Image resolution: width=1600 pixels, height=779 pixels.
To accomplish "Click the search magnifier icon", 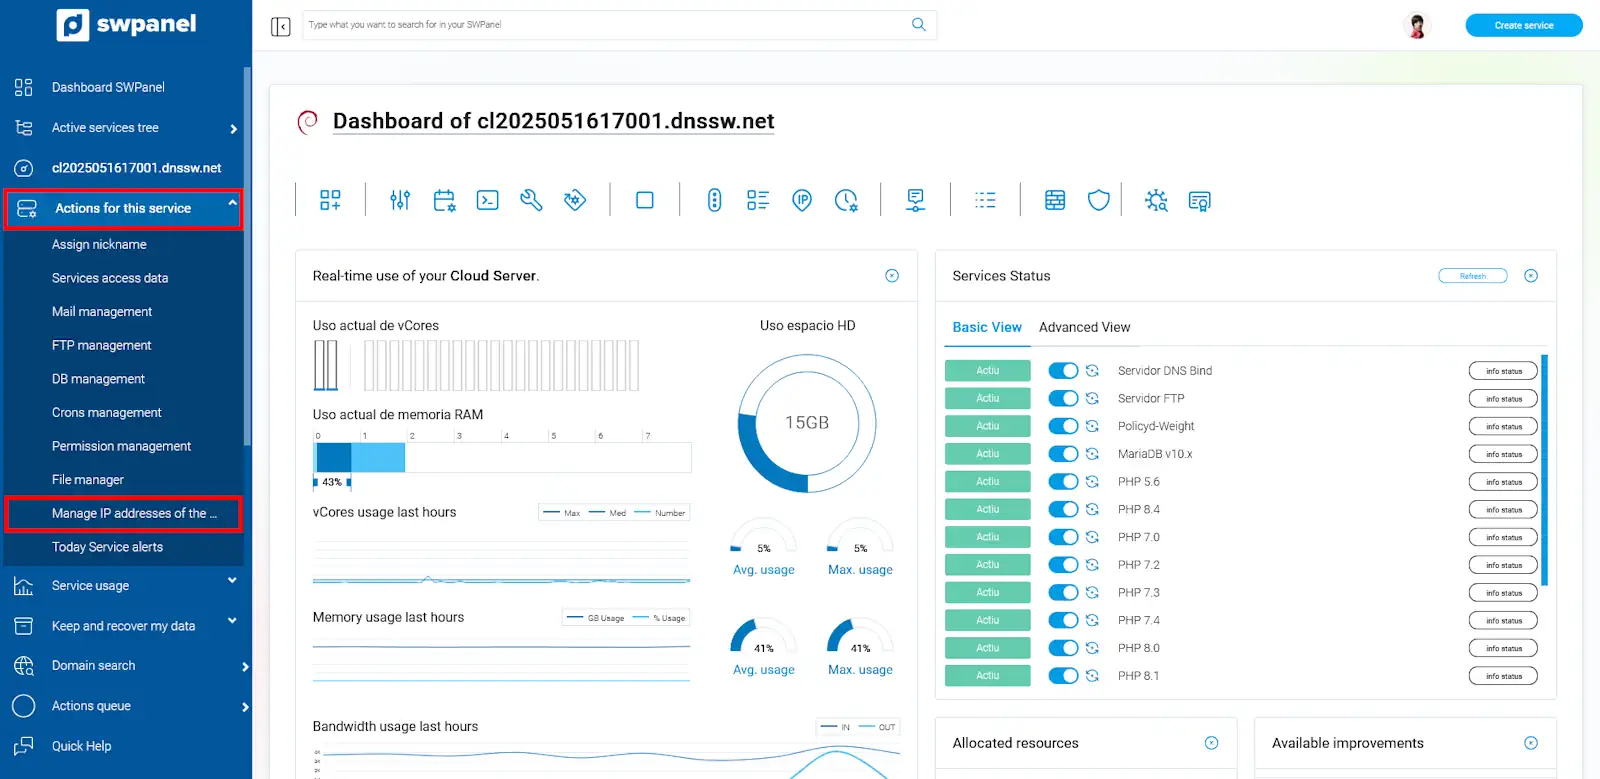I will [x=918, y=25].
